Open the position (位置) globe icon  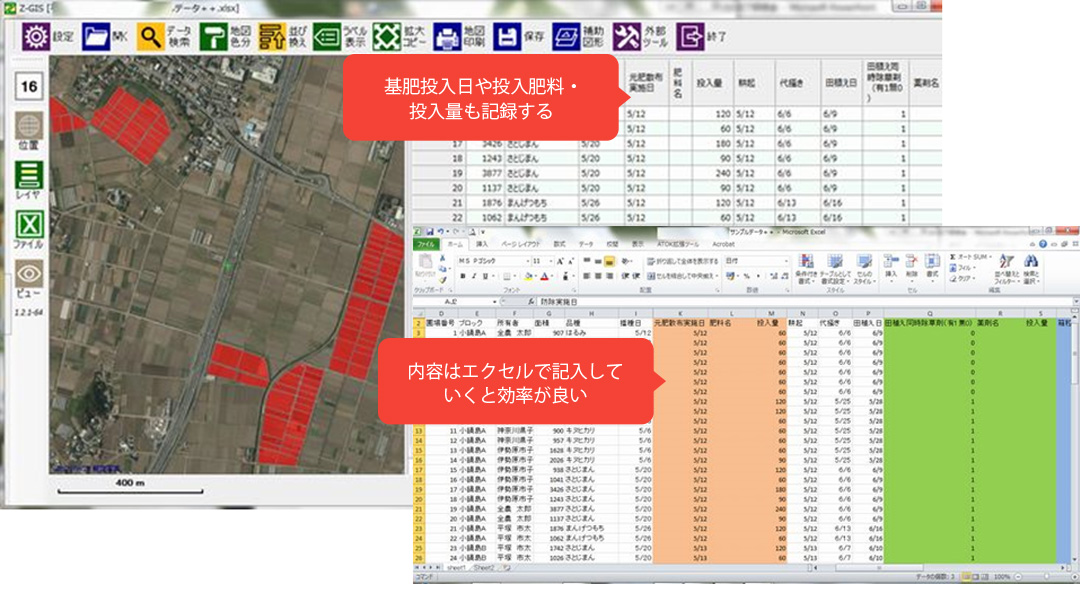[28, 126]
